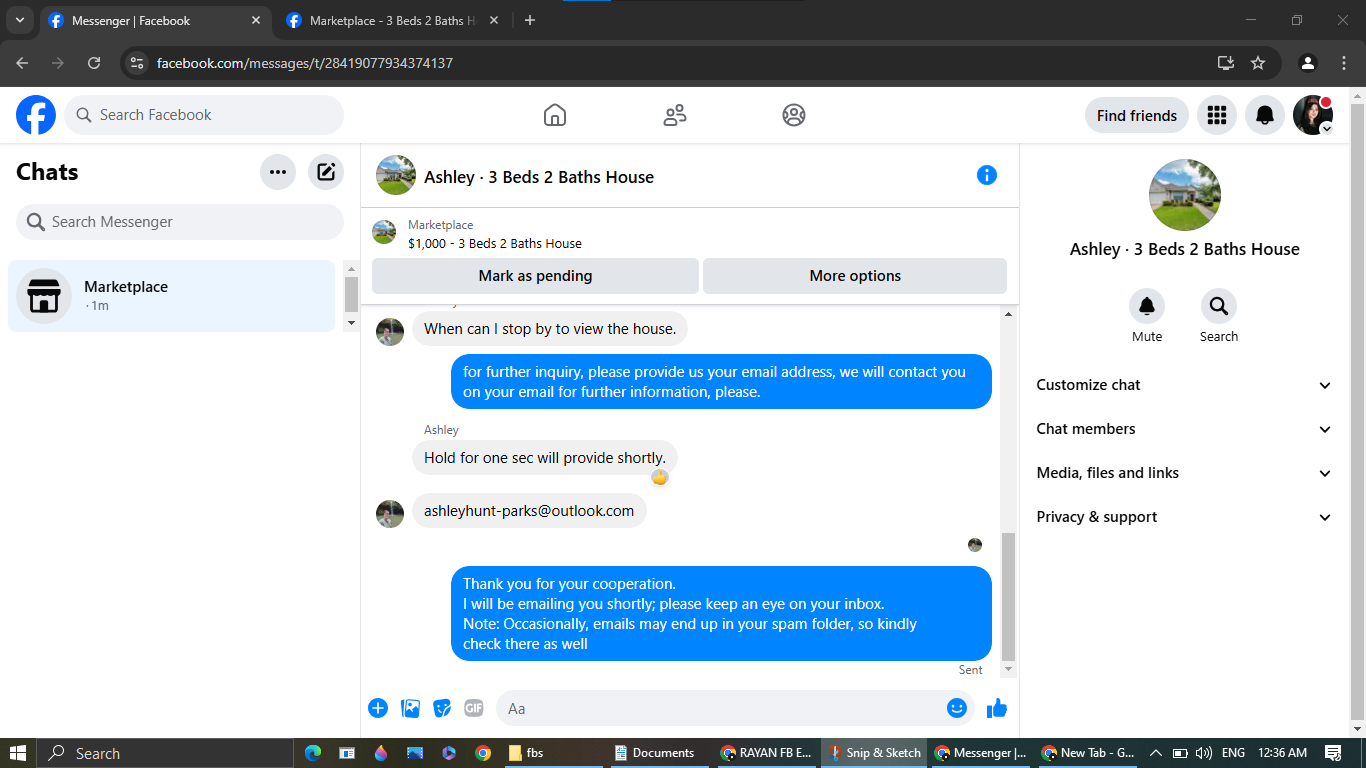
Task: Open the Chrome profile icon
Action: click(x=1308, y=63)
